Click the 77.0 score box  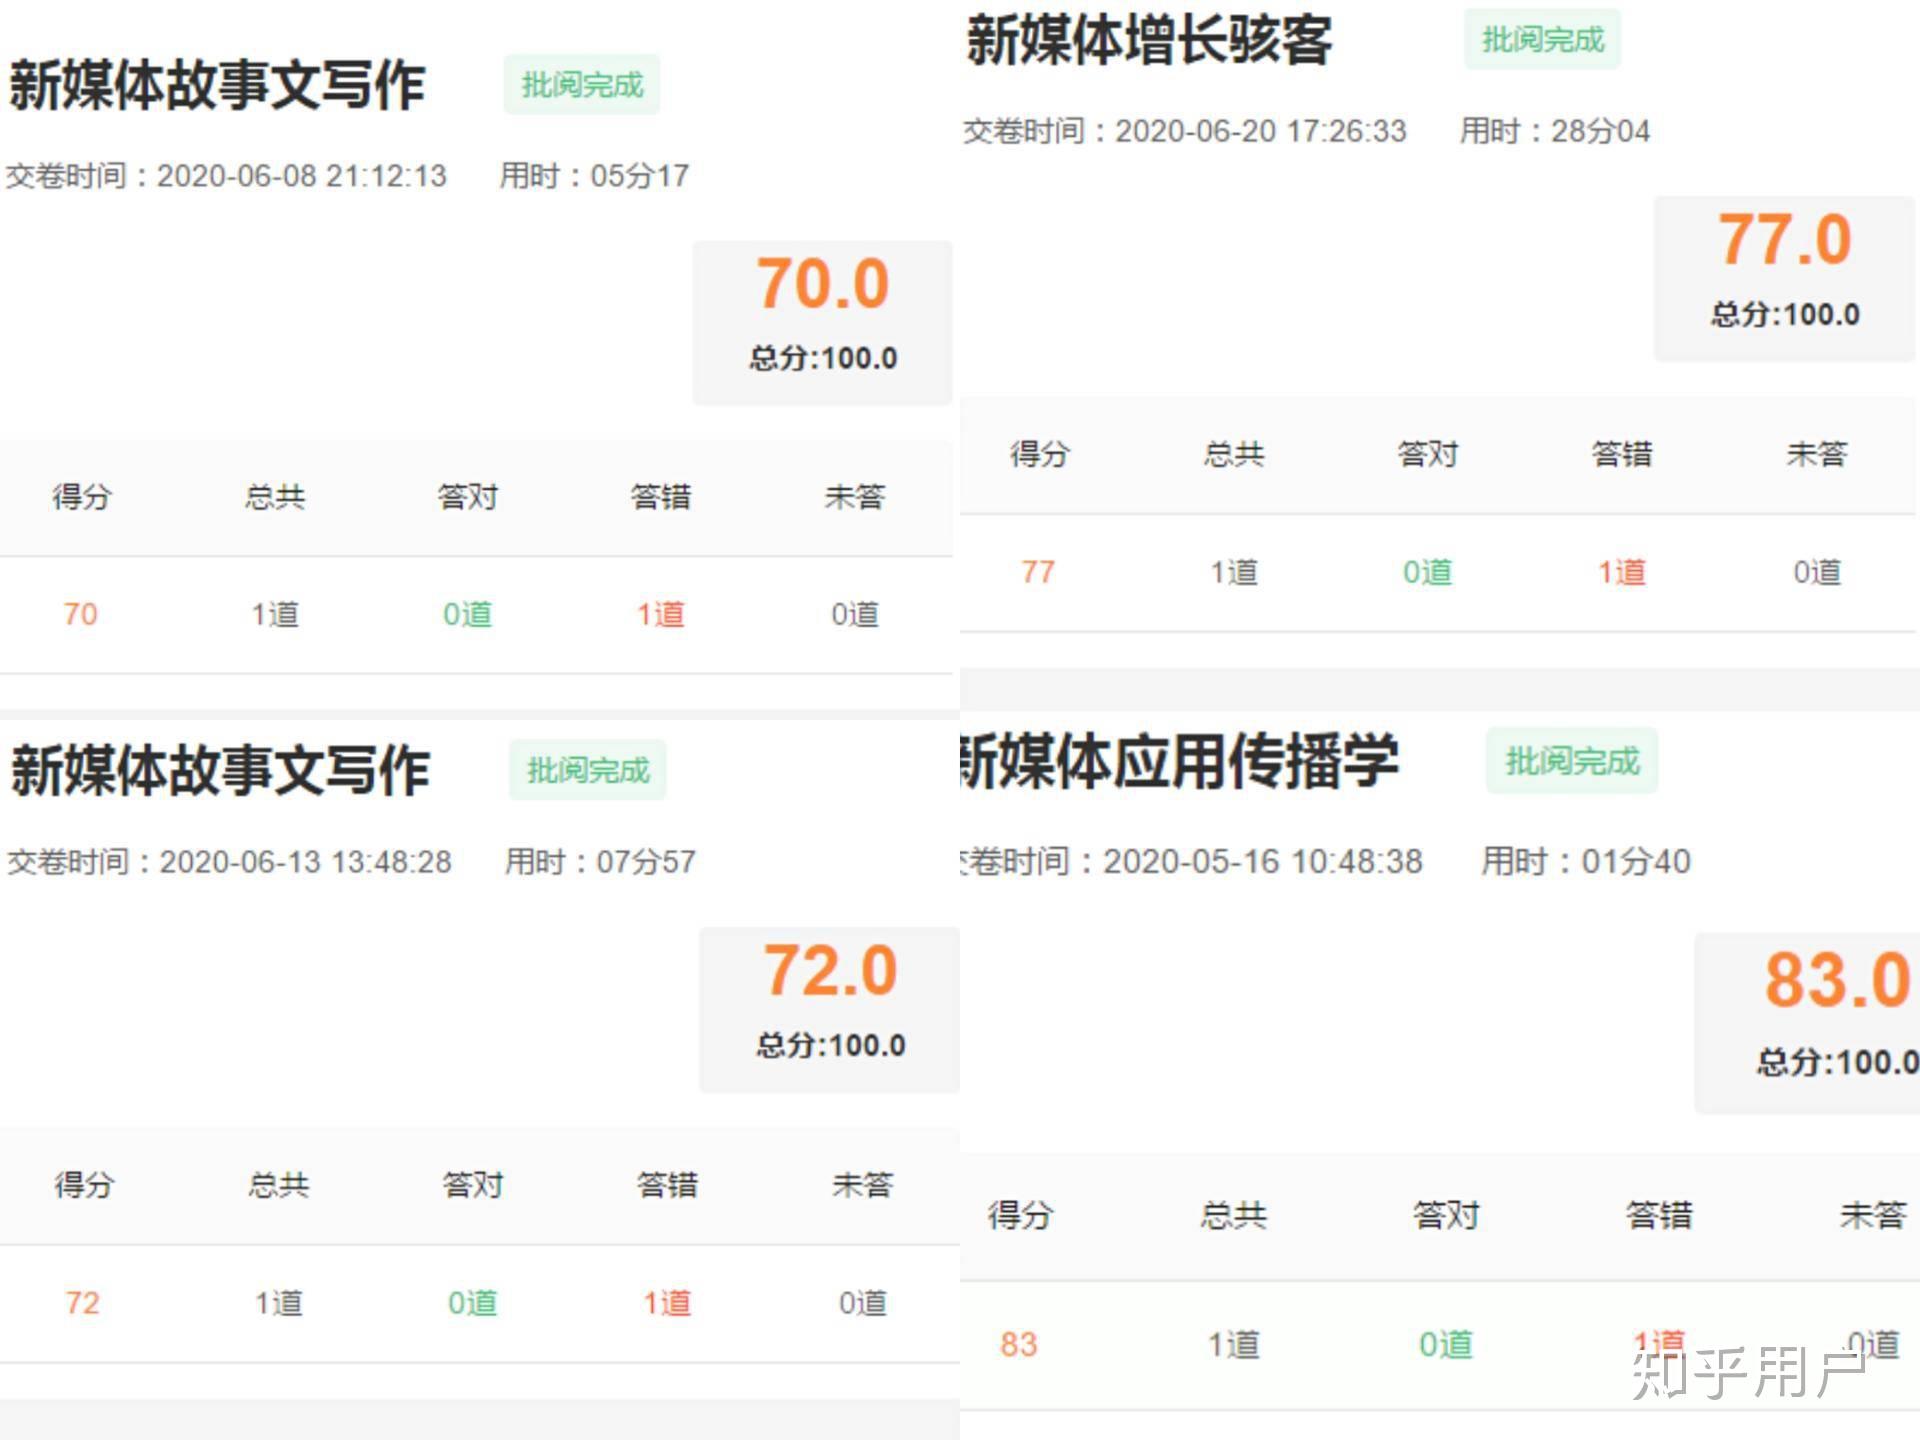click(1784, 278)
